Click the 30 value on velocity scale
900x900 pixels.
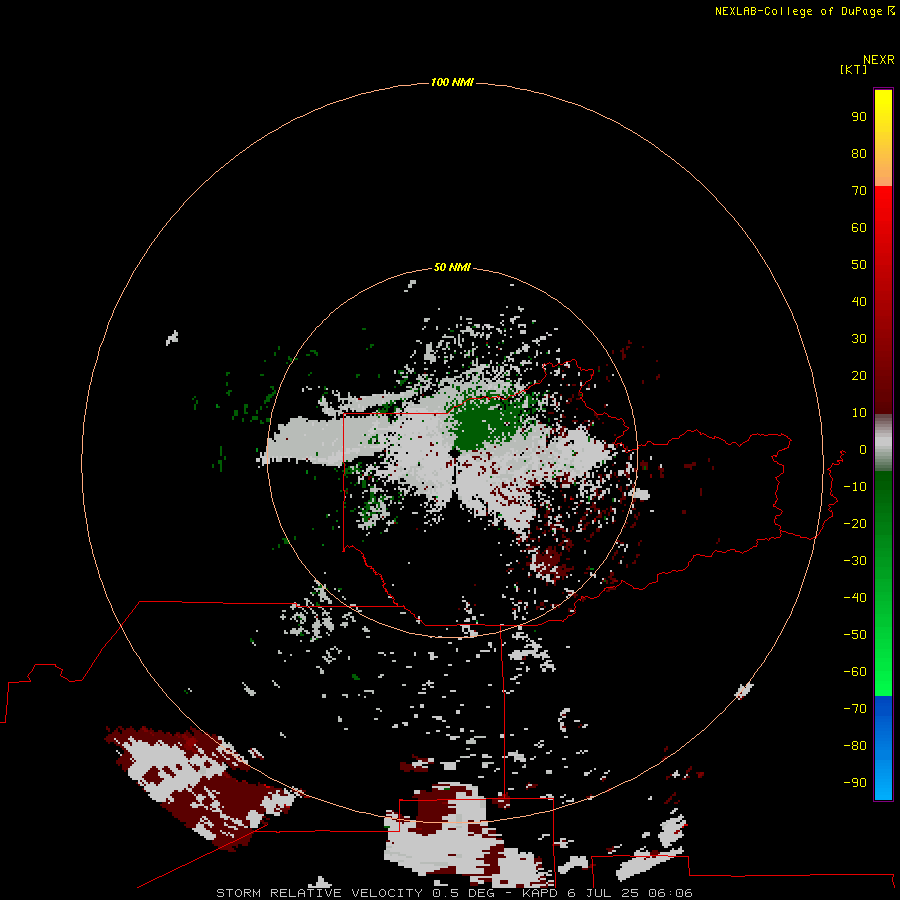(859, 339)
